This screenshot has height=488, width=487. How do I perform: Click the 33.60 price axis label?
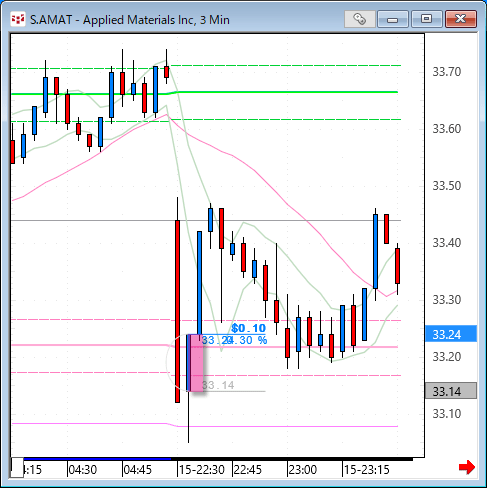point(447,129)
